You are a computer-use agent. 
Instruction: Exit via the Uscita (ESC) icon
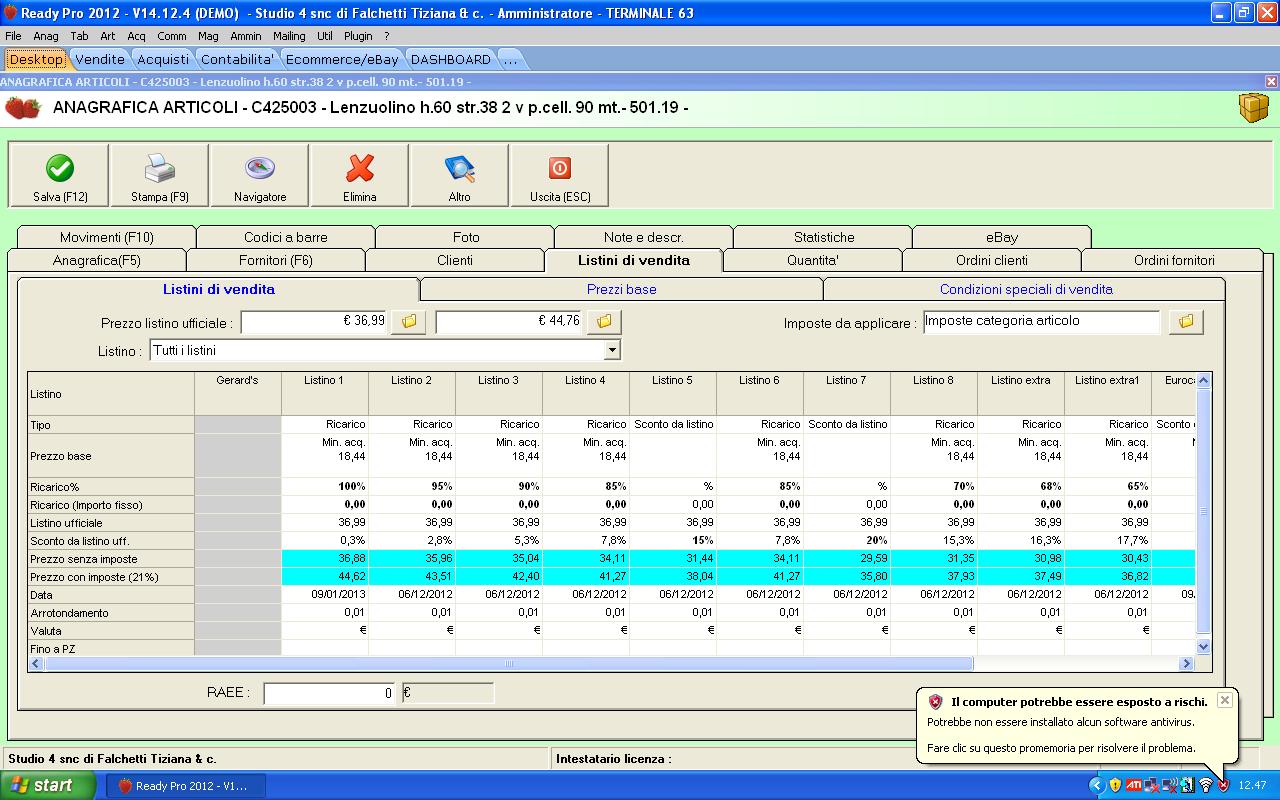[560, 175]
